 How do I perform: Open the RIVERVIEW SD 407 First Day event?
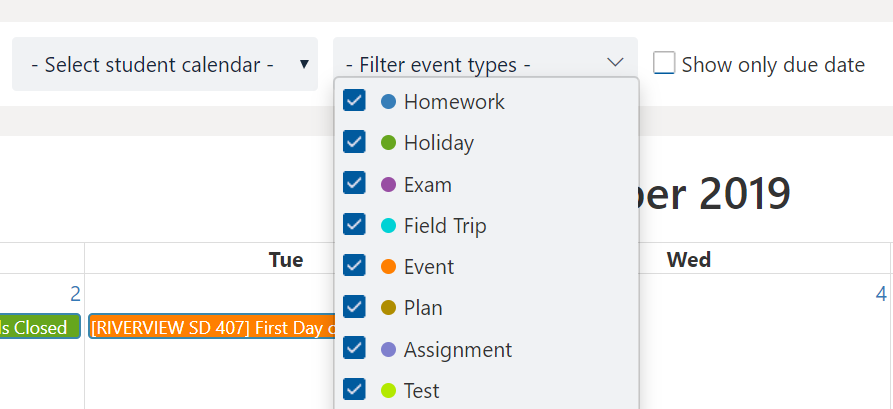(211, 327)
